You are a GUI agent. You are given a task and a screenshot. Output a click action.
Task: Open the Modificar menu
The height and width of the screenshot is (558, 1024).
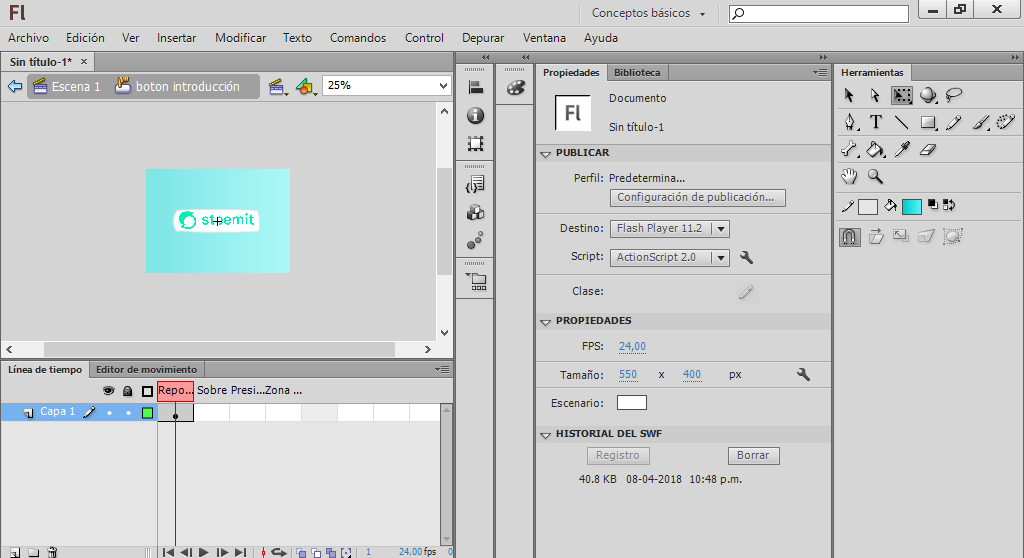point(240,38)
